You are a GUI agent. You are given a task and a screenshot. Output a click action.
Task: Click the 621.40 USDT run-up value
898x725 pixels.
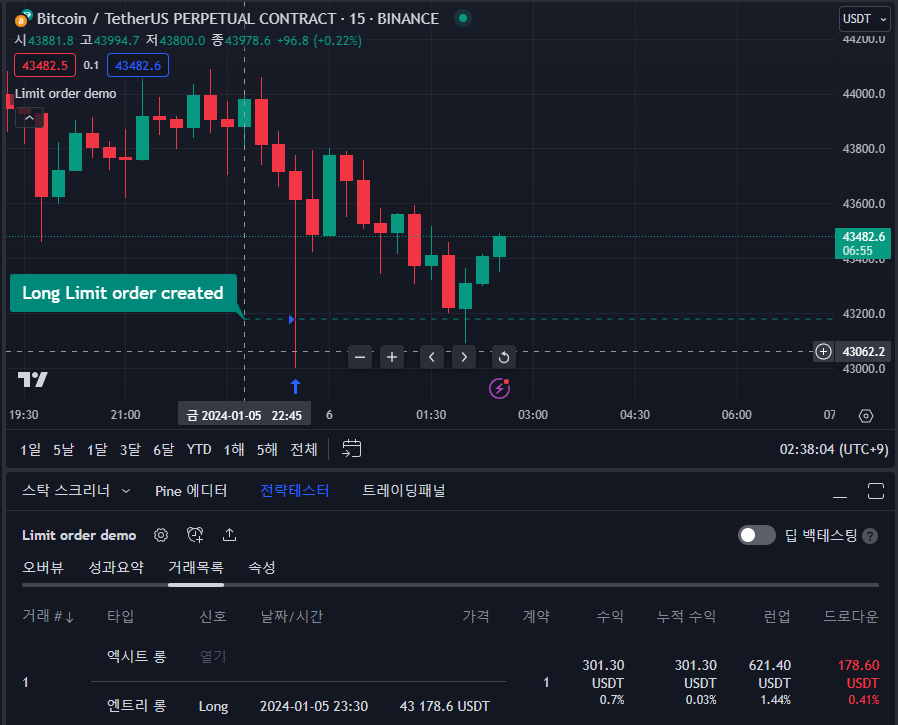coord(770,674)
